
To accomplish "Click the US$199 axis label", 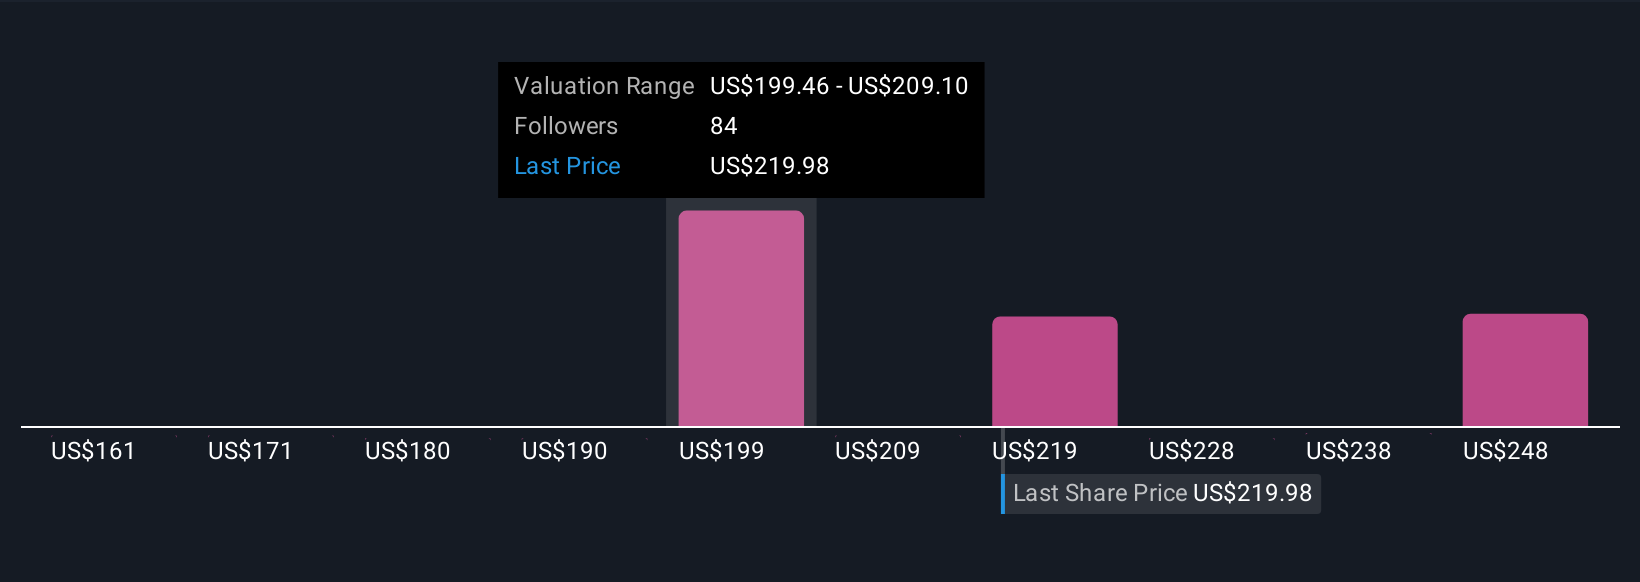I will pyautogui.click(x=721, y=451).
